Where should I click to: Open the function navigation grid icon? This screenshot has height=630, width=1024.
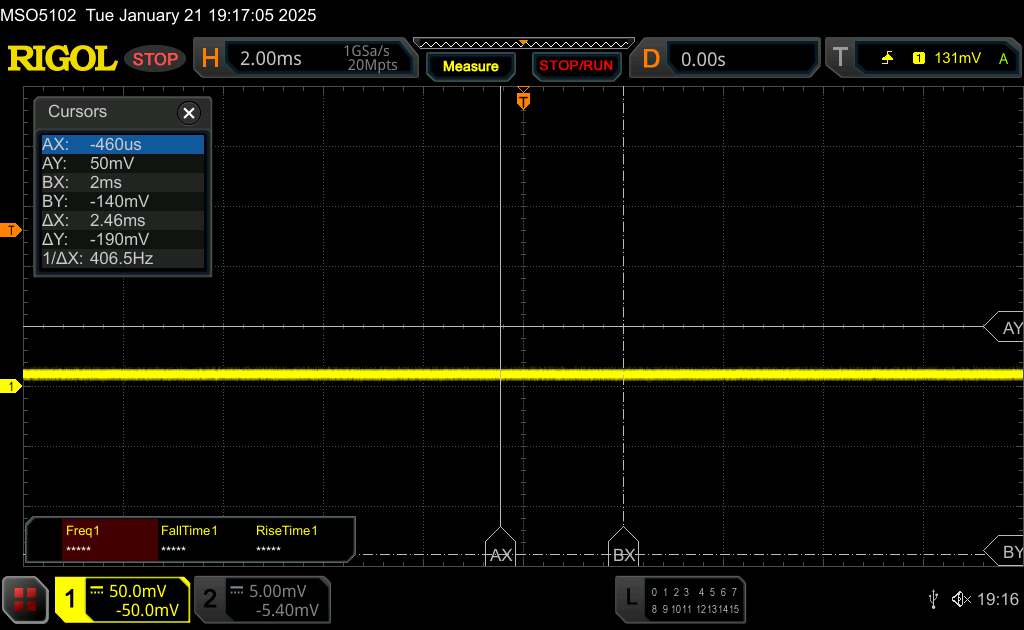[x=25, y=599]
